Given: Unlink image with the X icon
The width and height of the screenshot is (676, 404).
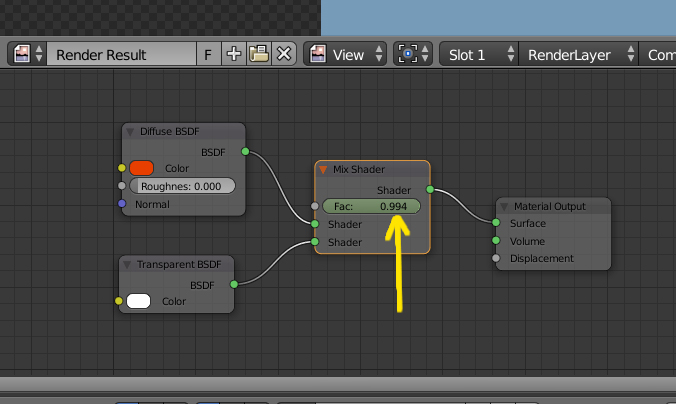Looking at the screenshot, I should (284, 54).
